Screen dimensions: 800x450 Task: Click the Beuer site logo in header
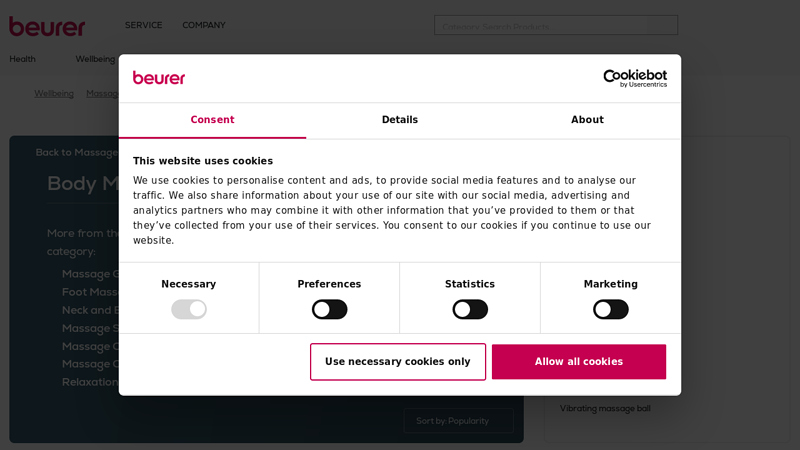47,27
